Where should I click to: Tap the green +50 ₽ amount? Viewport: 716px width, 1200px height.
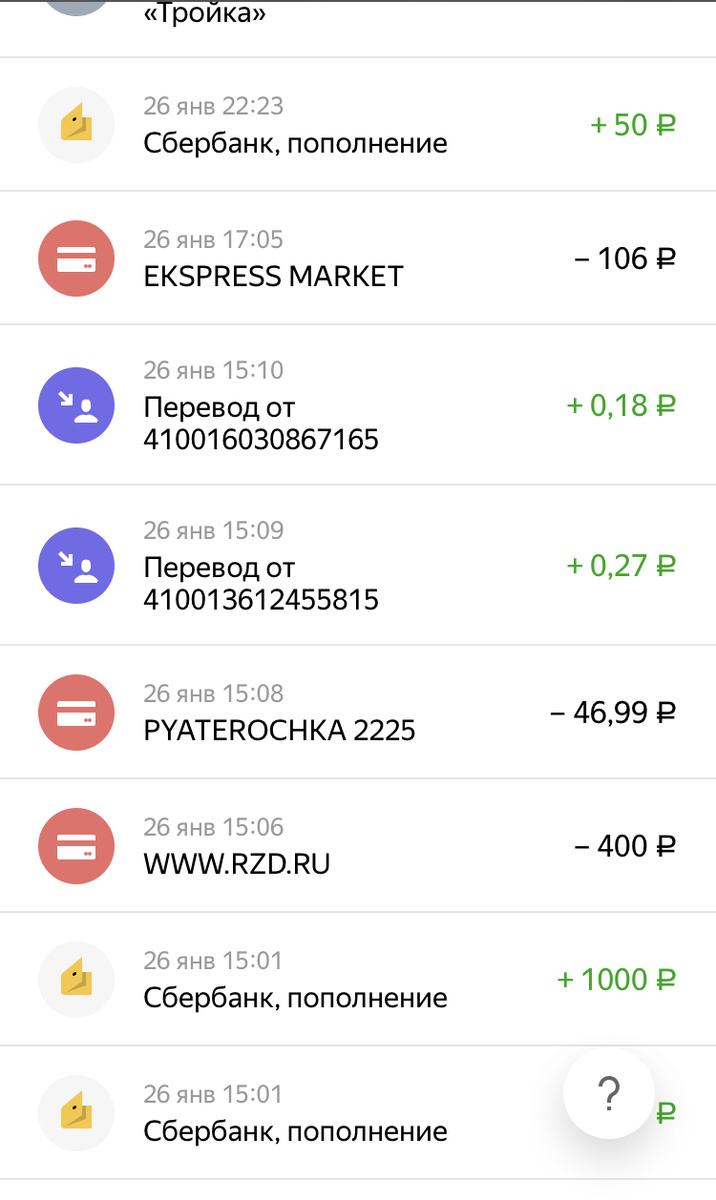coord(632,124)
